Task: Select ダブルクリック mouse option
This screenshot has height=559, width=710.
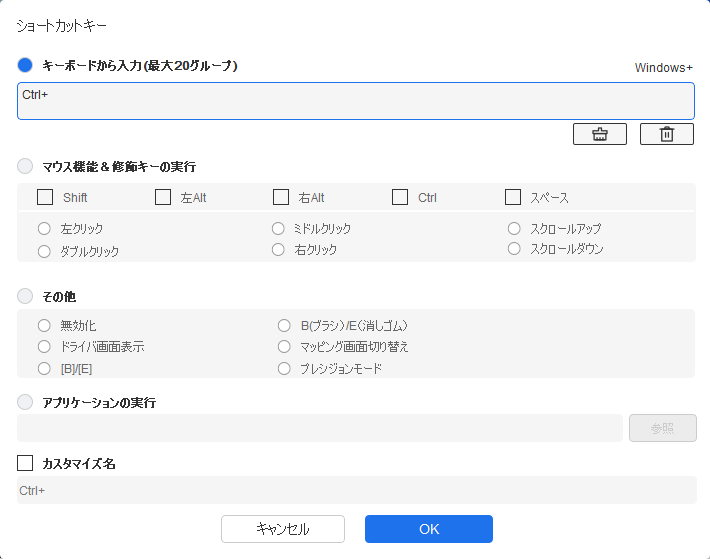Action: (44, 252)
